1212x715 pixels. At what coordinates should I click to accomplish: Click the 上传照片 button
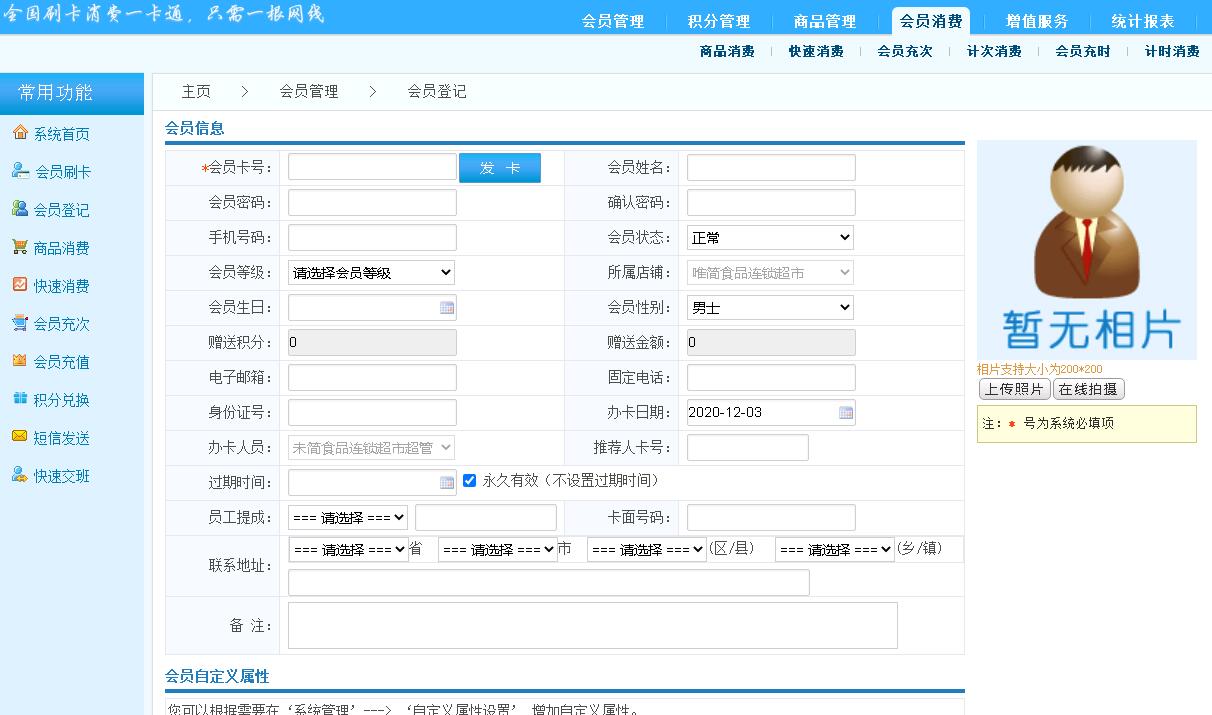pyautogui.click(x=1014, y=390)
